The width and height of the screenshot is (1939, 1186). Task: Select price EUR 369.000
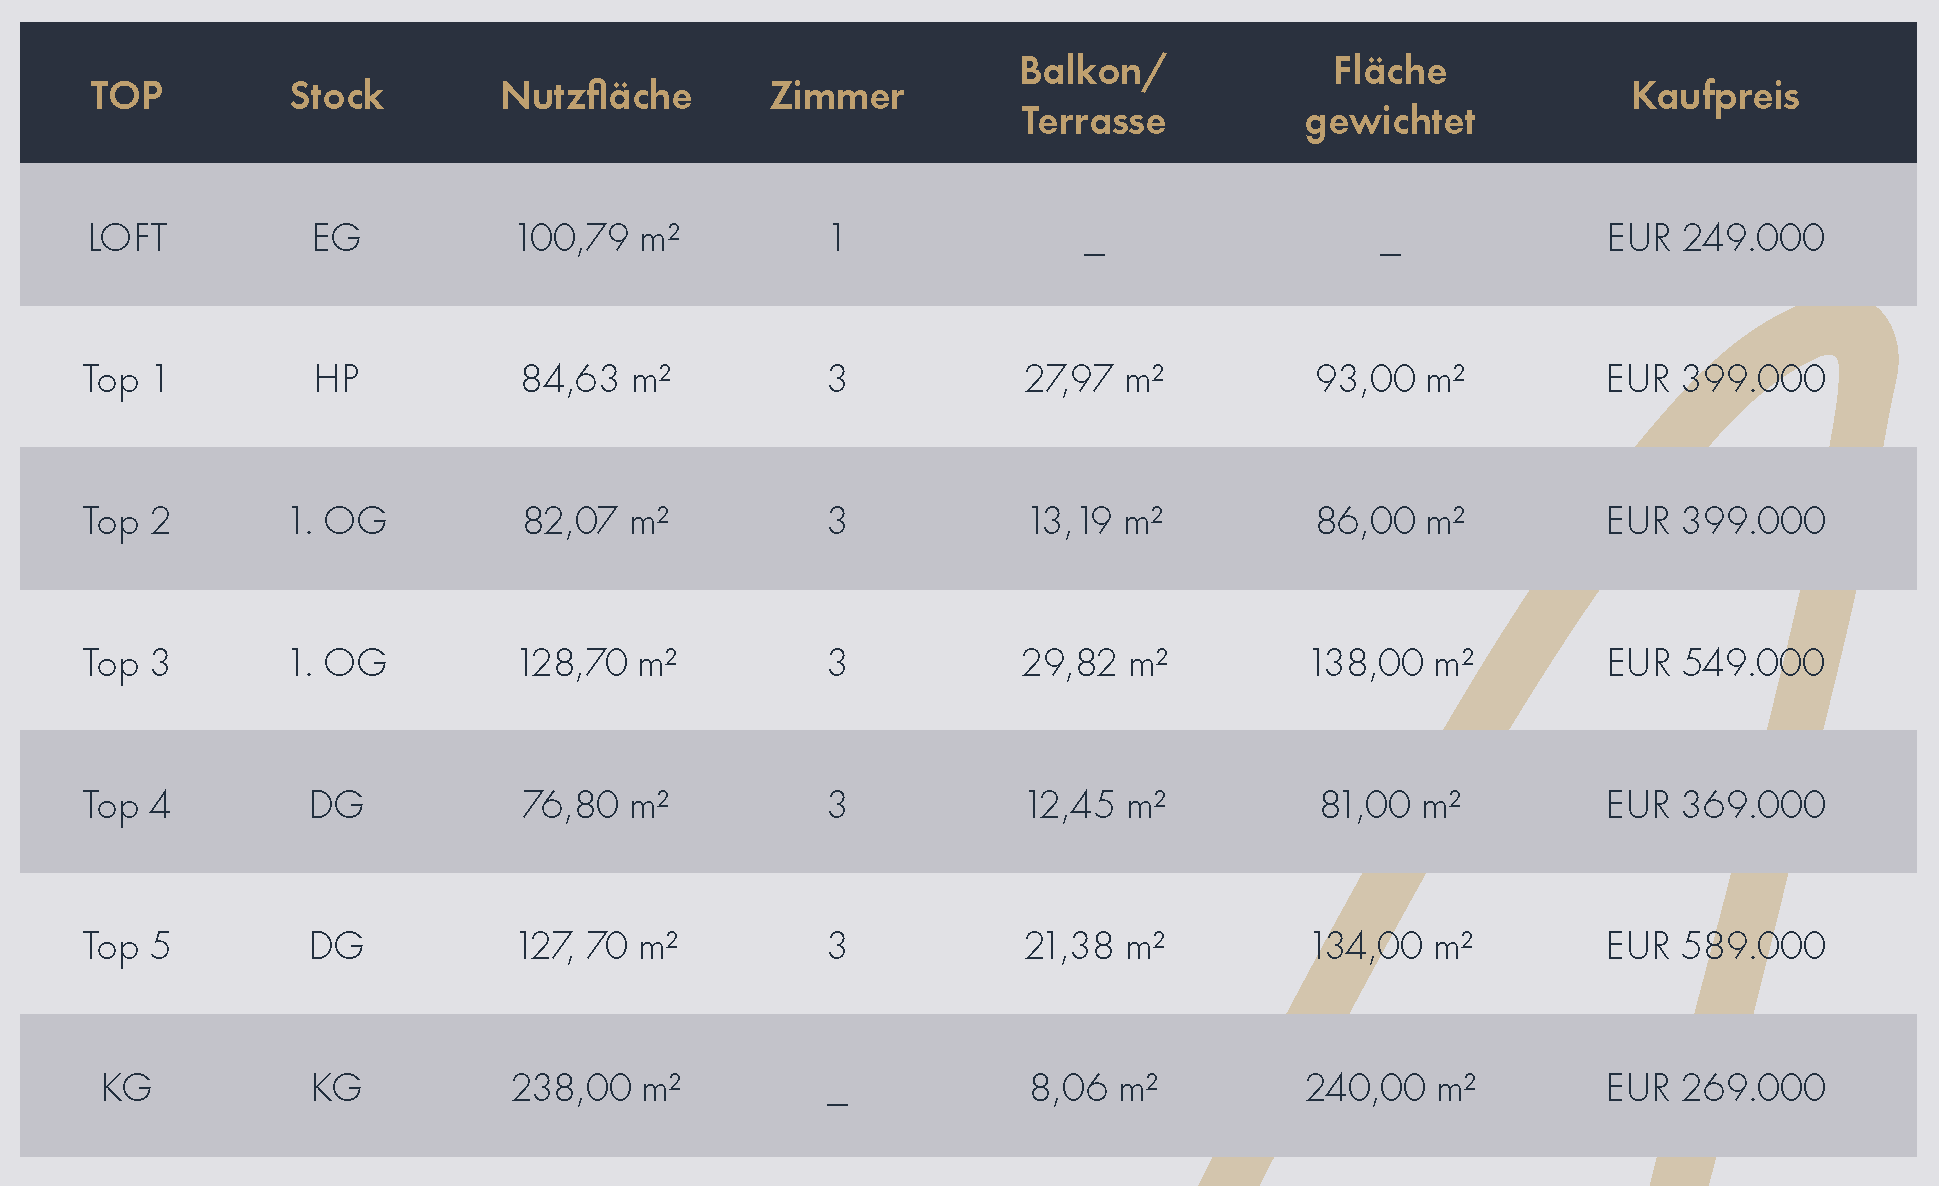pyautogui.click(x=1715, y=805)
